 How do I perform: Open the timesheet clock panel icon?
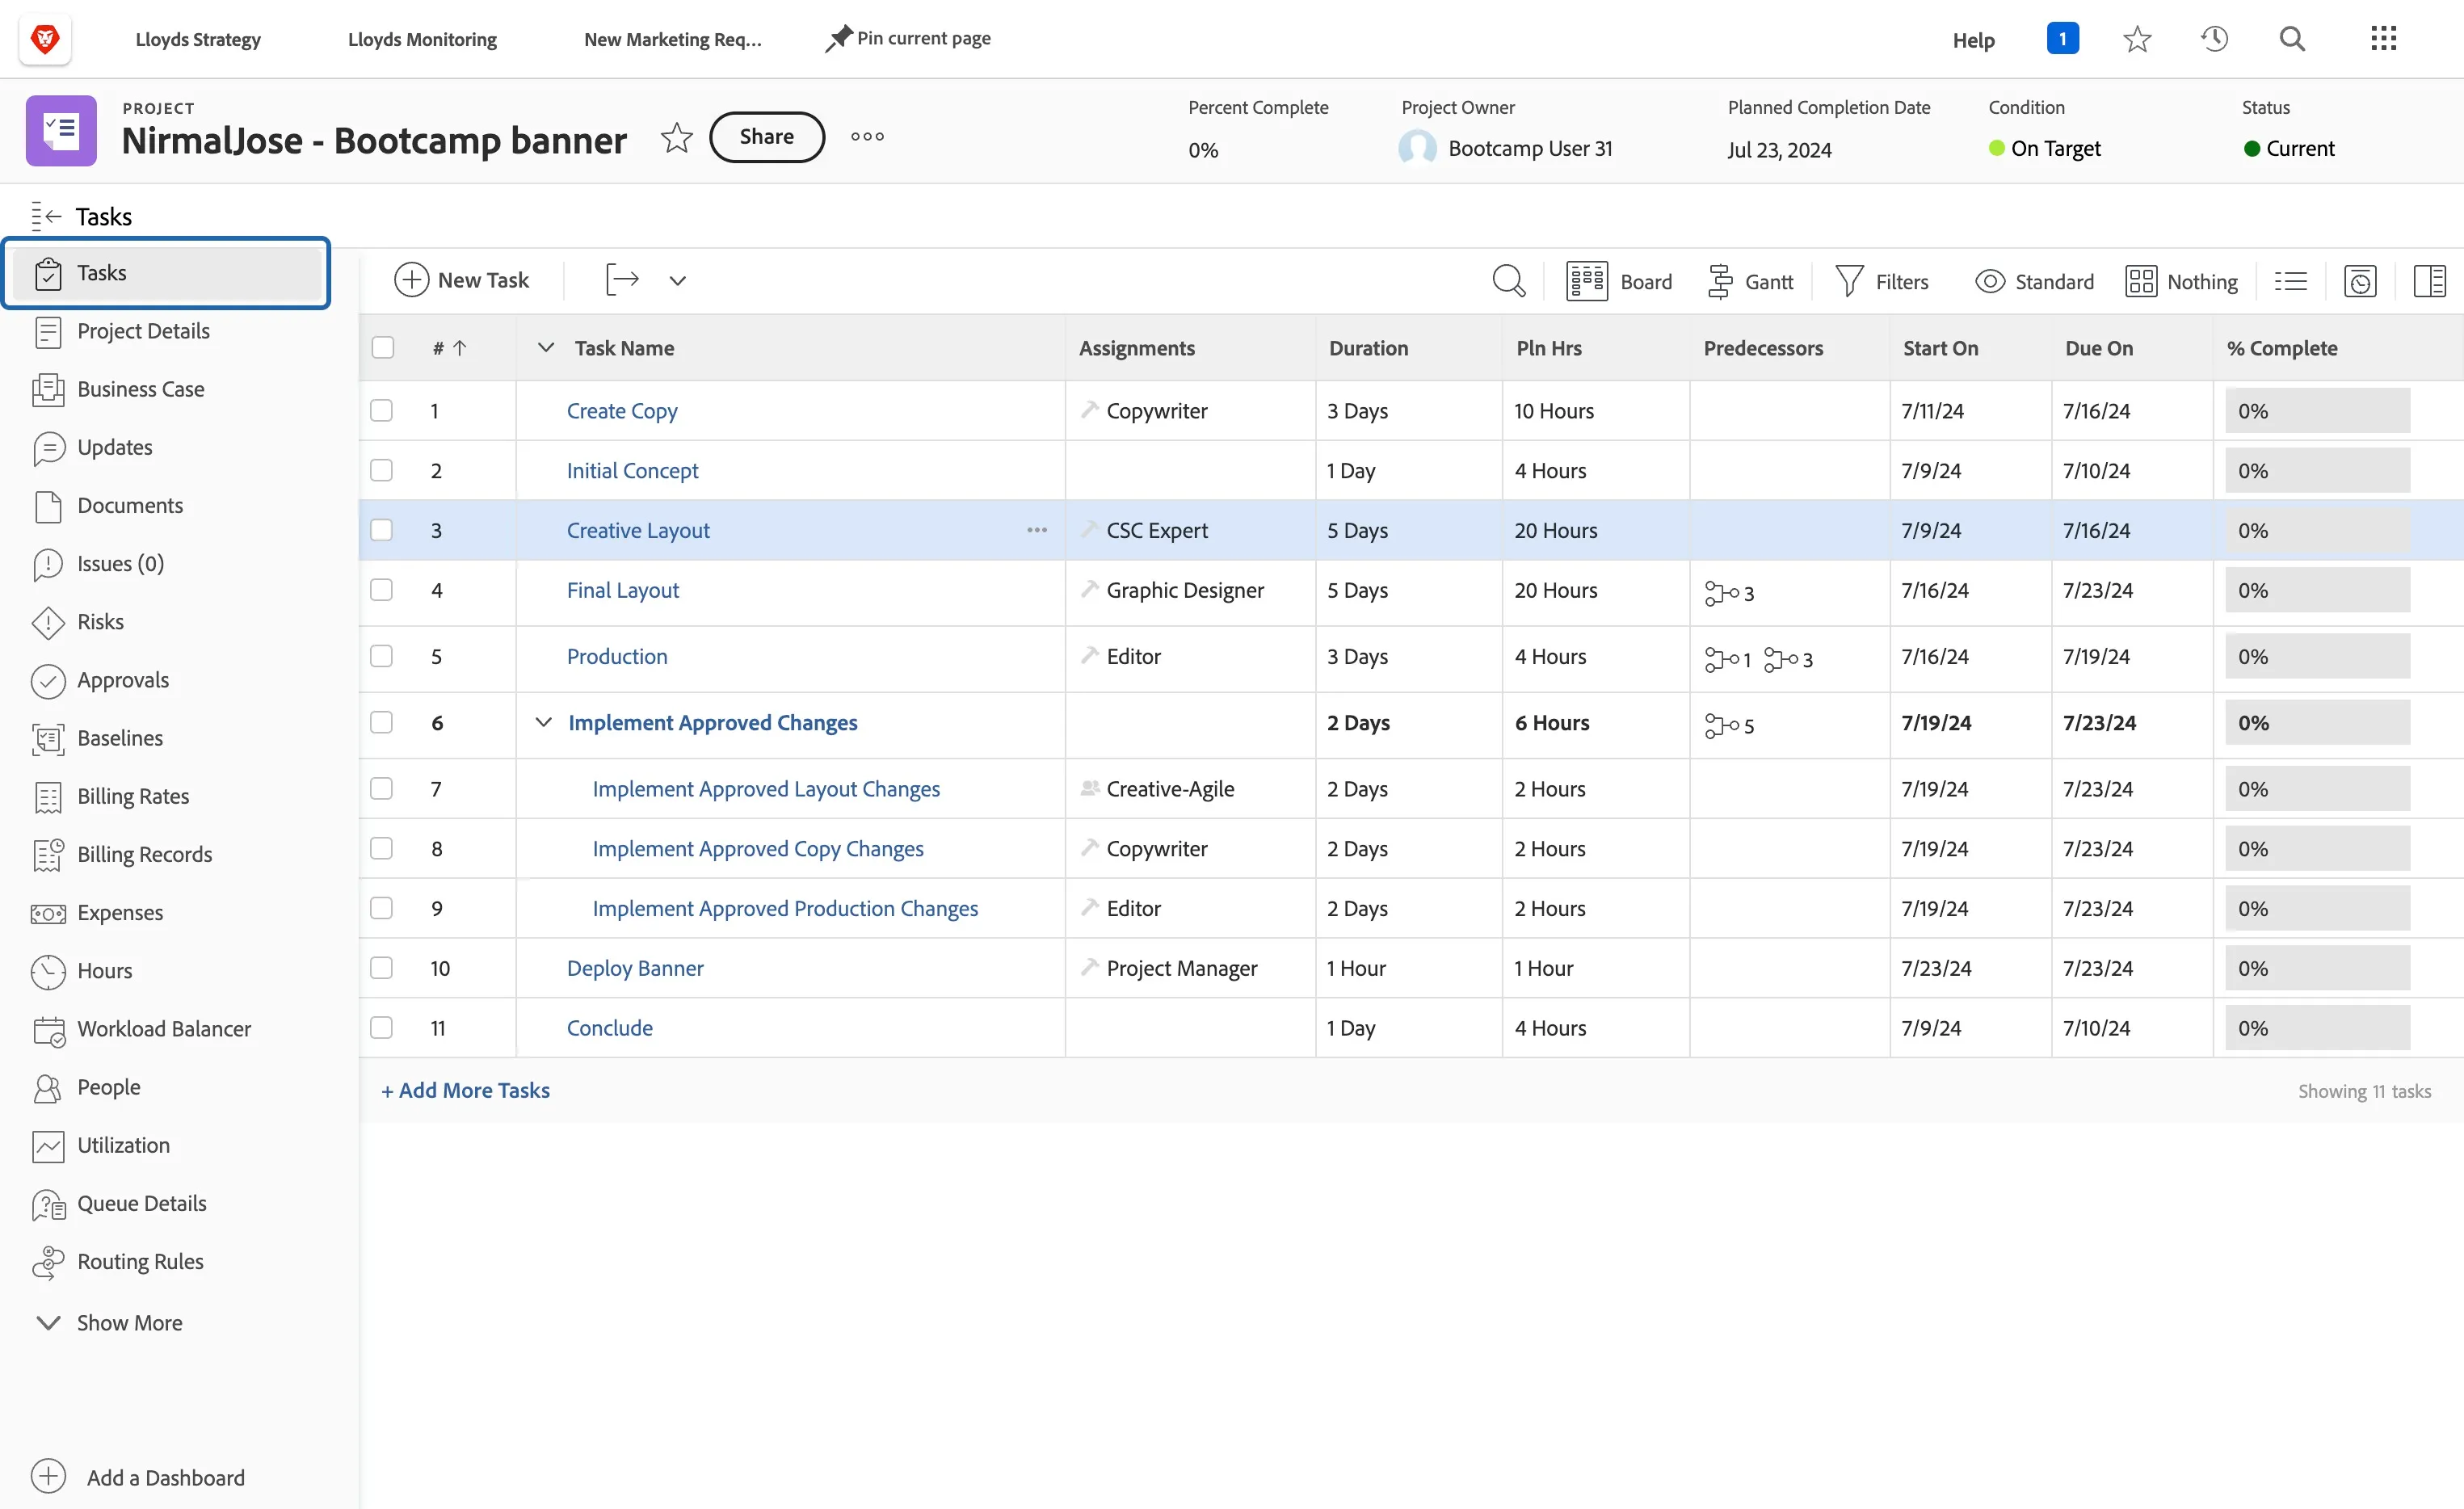point(2360,281)
